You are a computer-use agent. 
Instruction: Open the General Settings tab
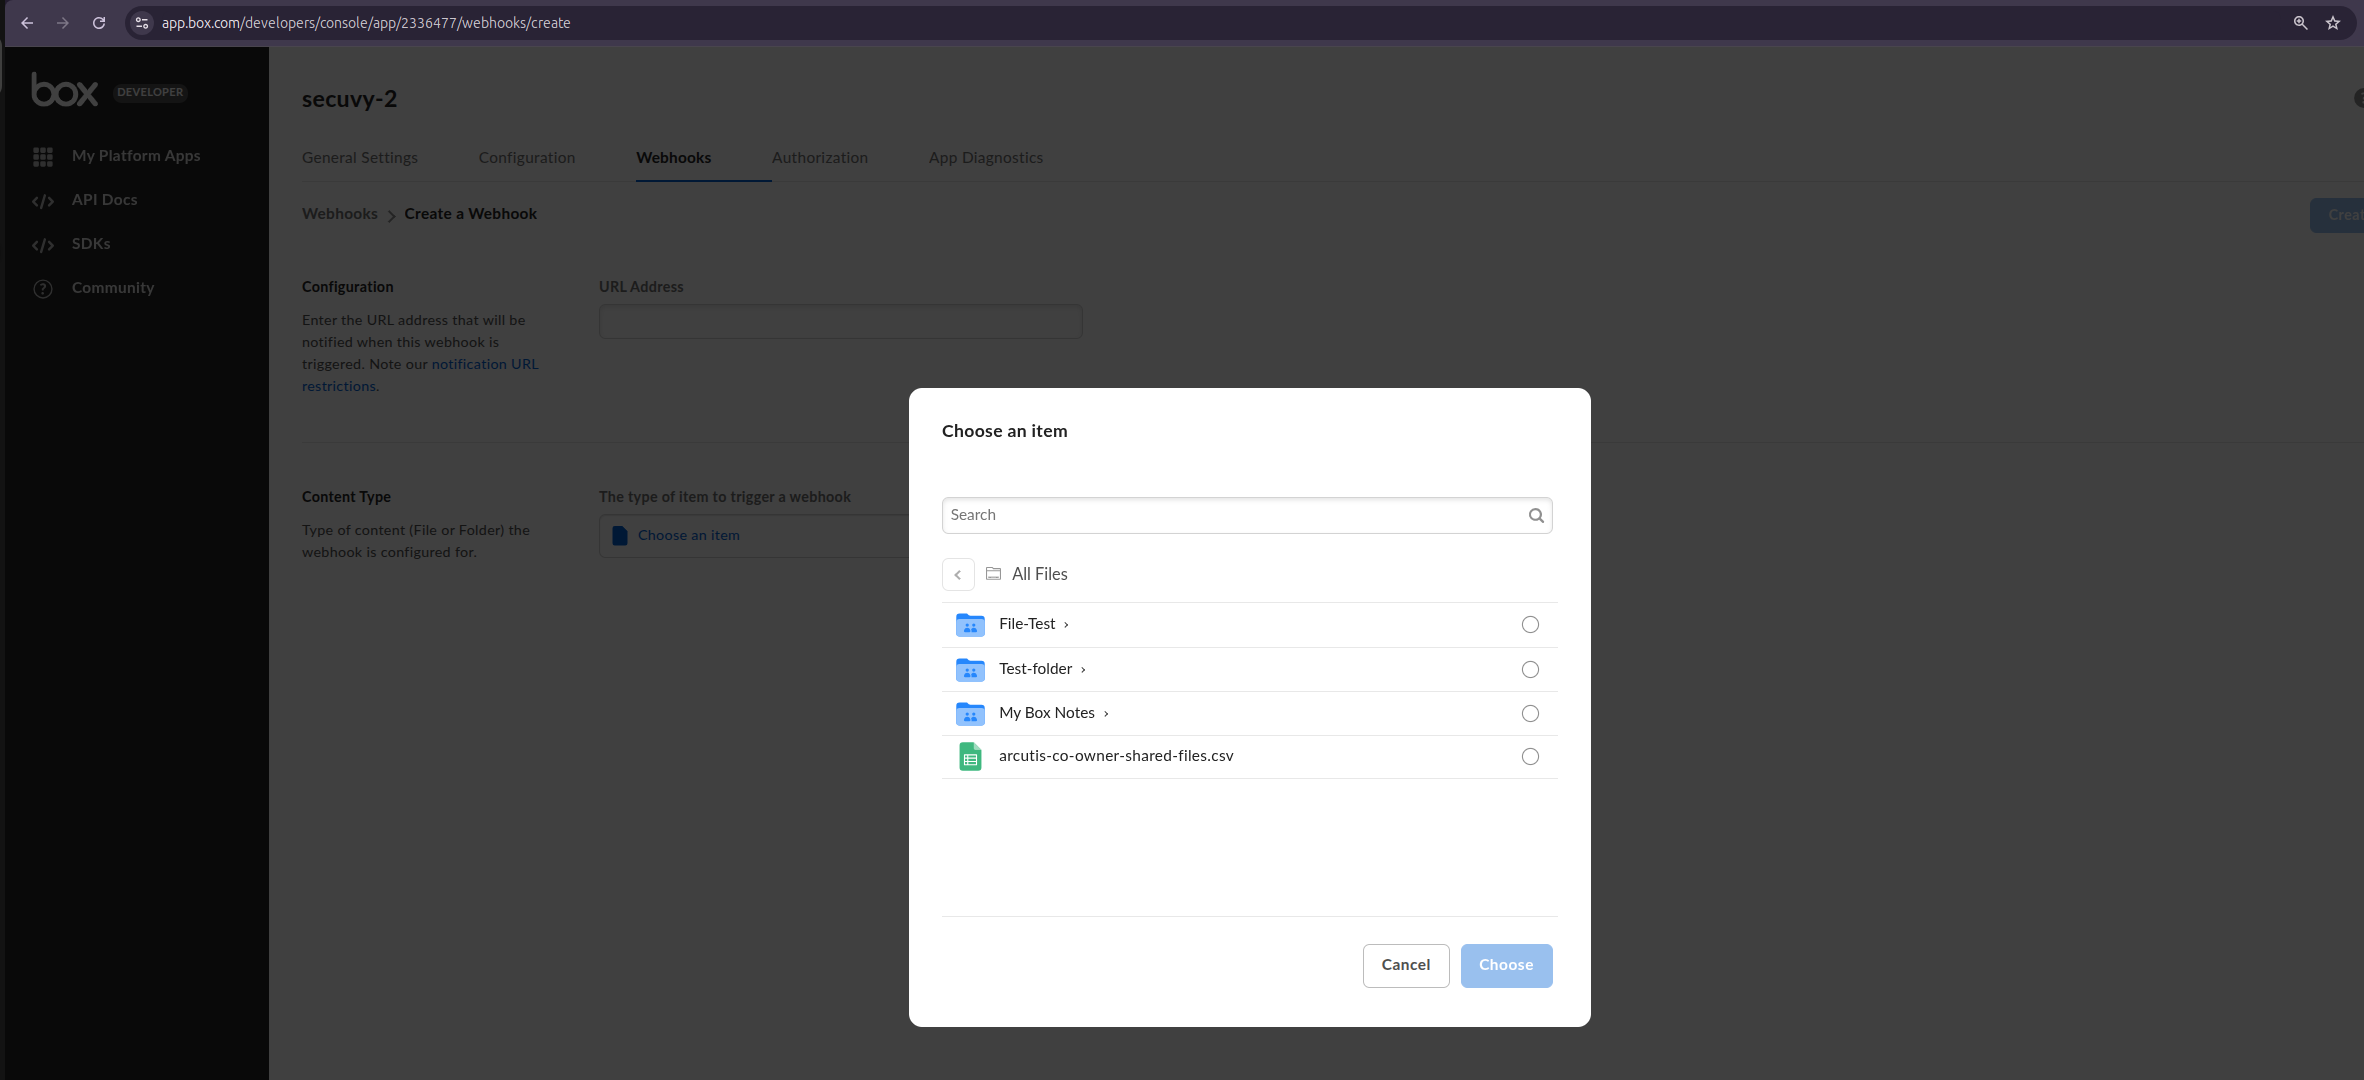(360, 158)
